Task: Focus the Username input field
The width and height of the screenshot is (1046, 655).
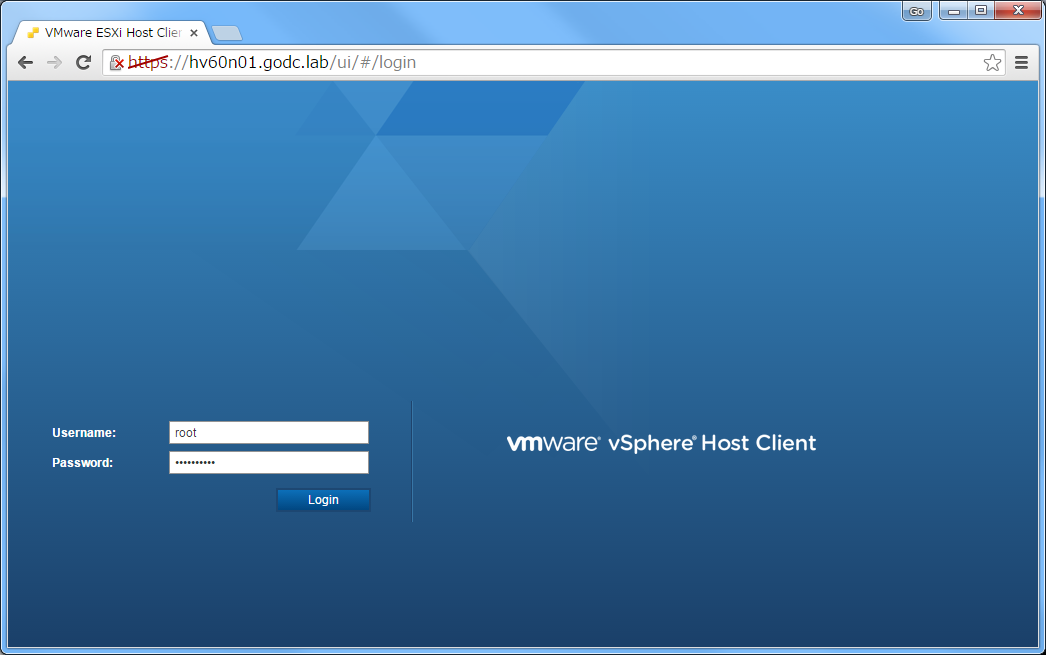Action: [x=269, y=432]
